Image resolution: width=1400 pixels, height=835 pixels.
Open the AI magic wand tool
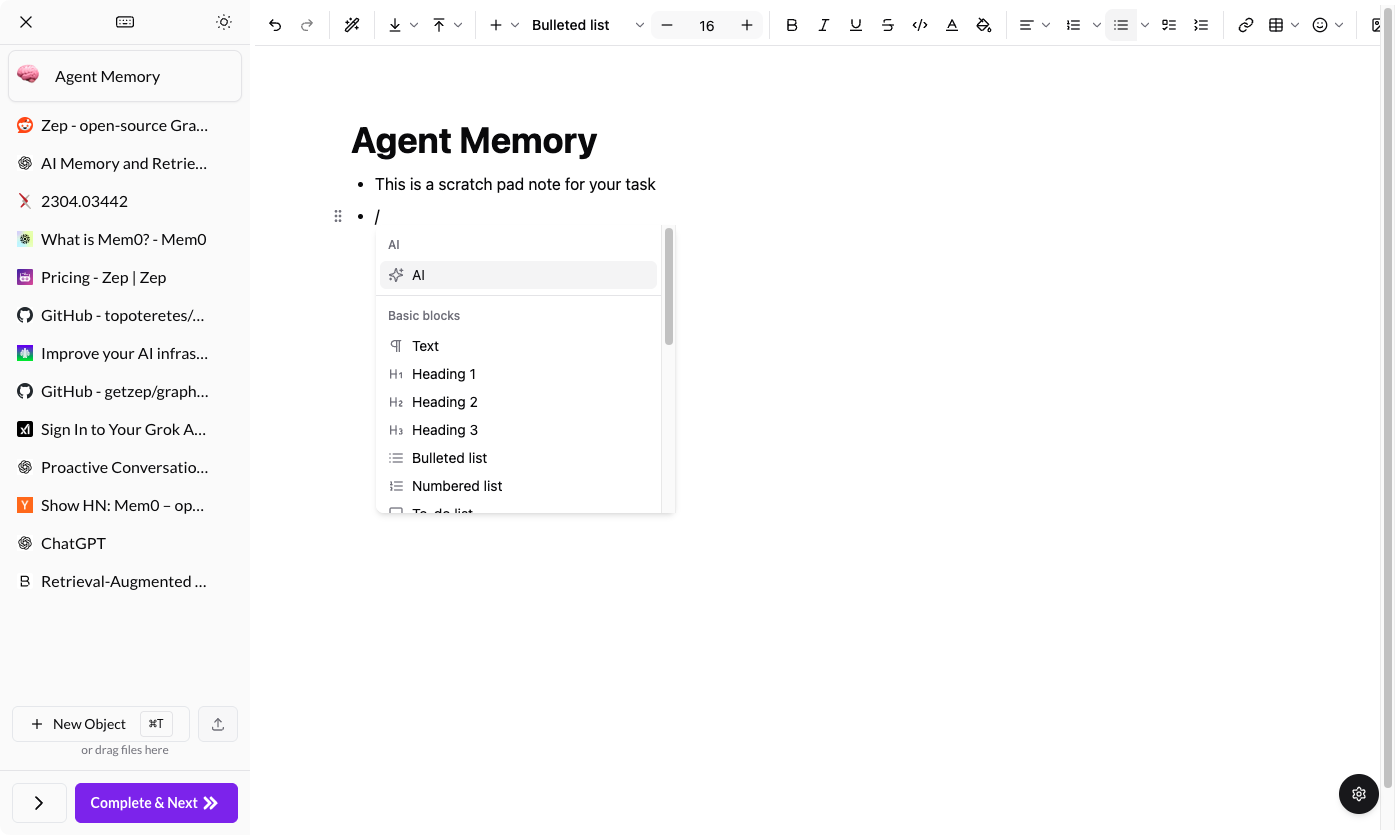(x=352, y=25)
